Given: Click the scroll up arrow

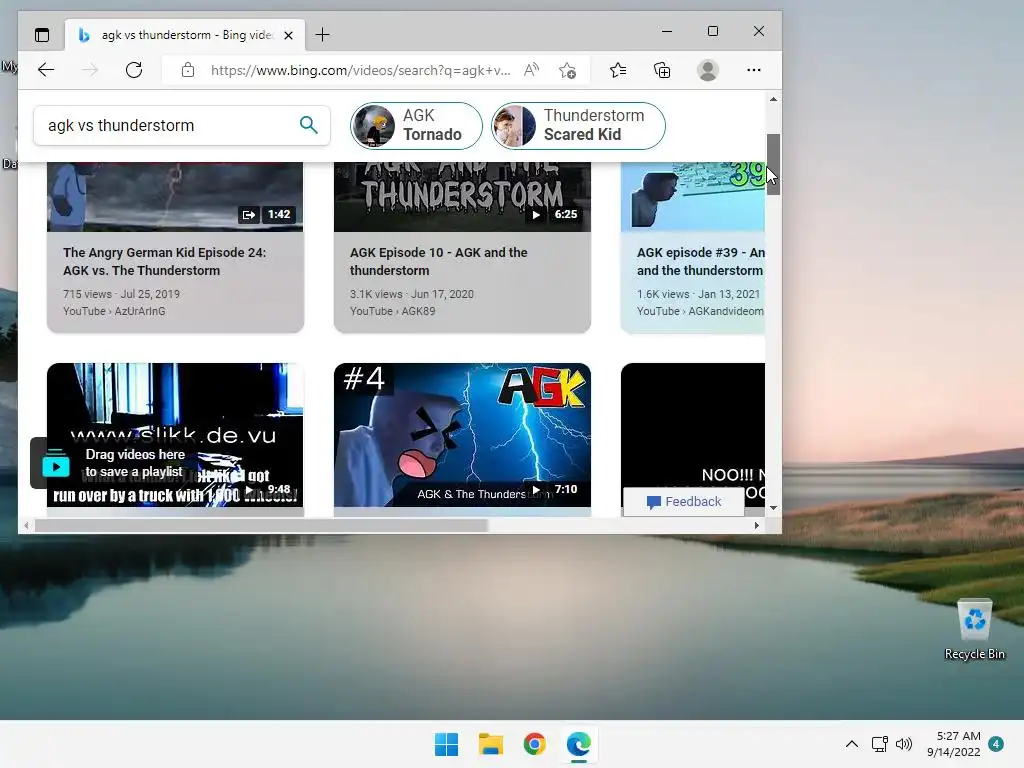Looking at the screenshot, I should [x=773, y=99].
